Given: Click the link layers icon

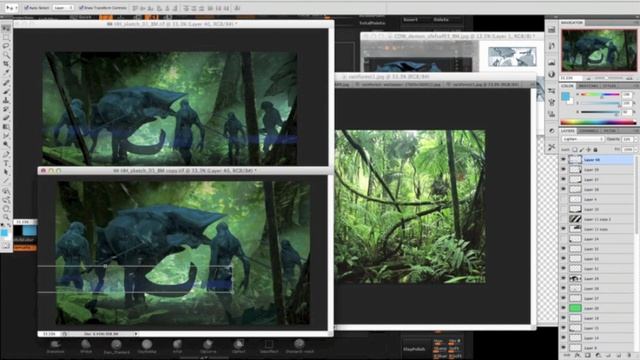Looking at the screenshot, I should coord(567,356).
